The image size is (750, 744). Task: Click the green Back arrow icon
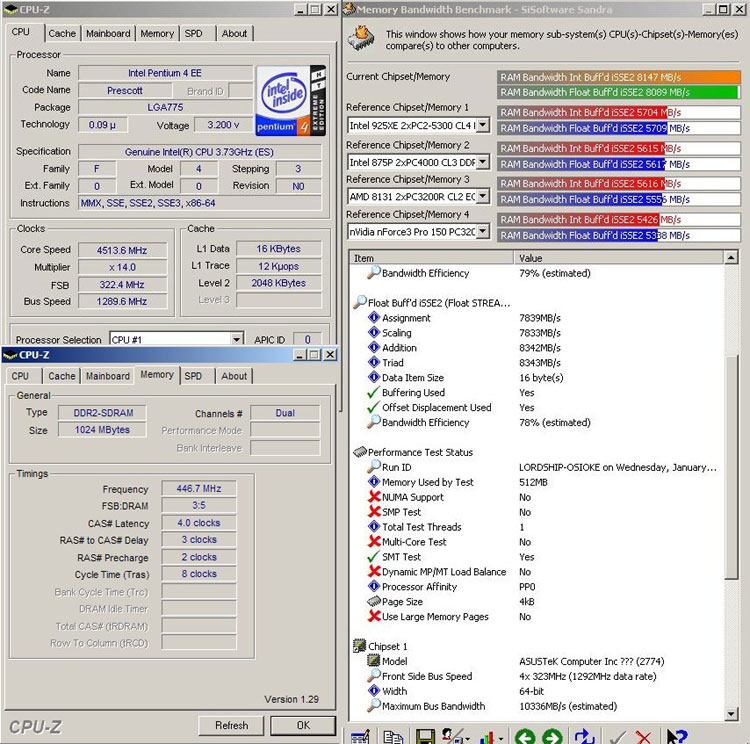[525, 737]
